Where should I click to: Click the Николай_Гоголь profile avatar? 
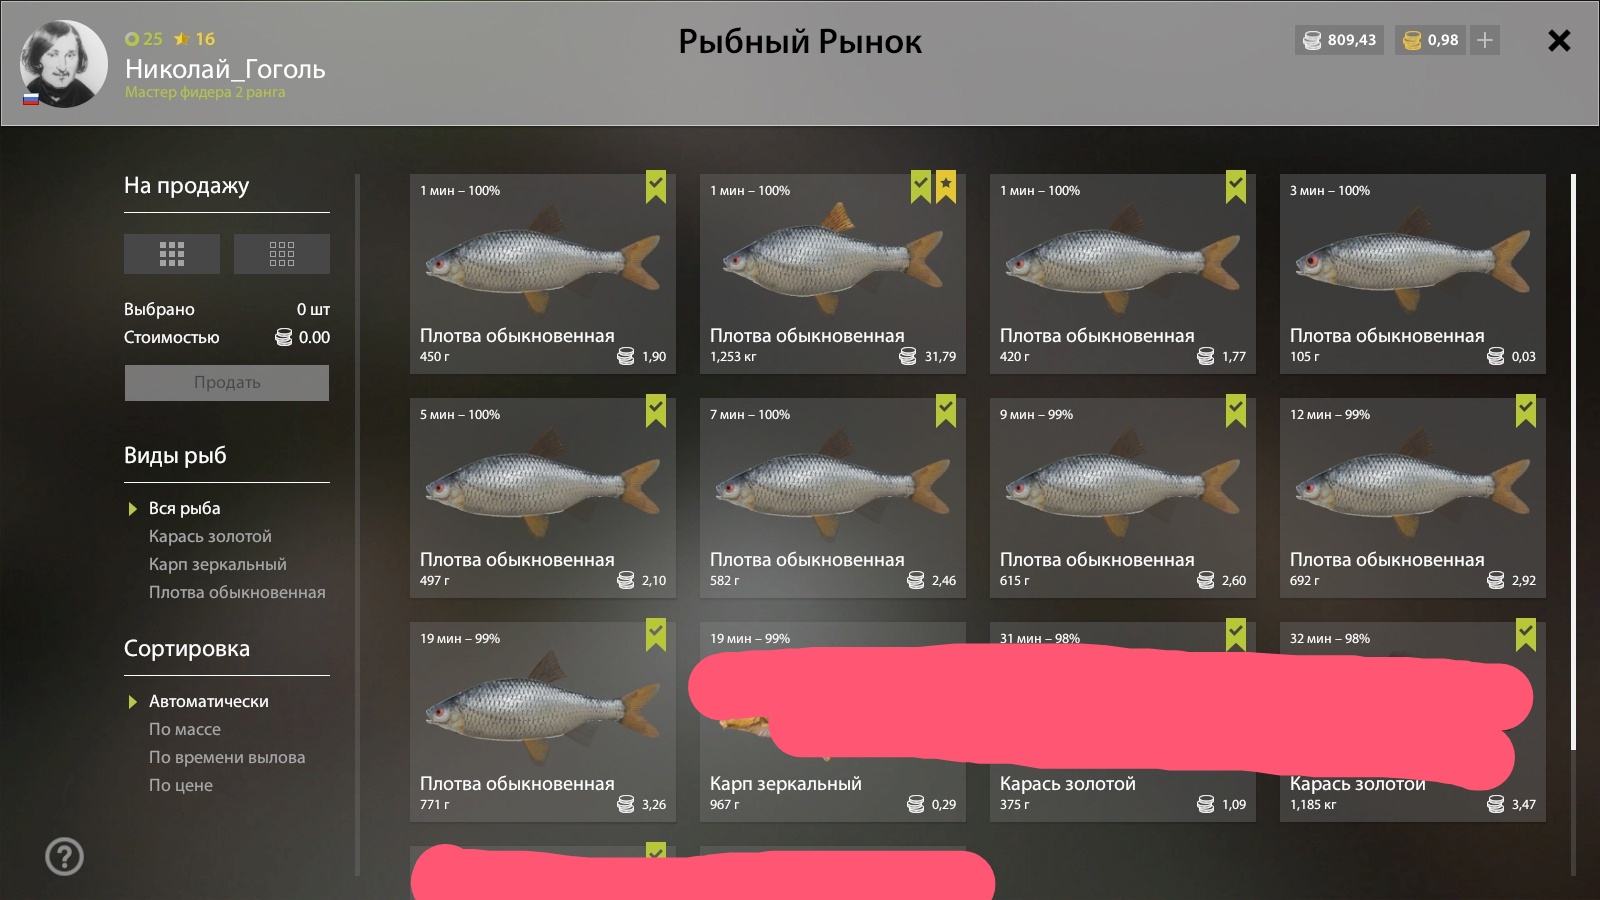coord(64,64)
